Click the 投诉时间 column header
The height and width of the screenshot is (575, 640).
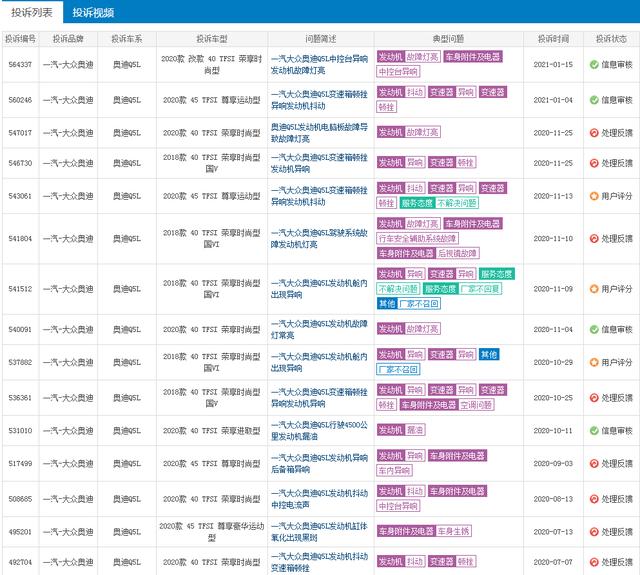pos(553,39)
